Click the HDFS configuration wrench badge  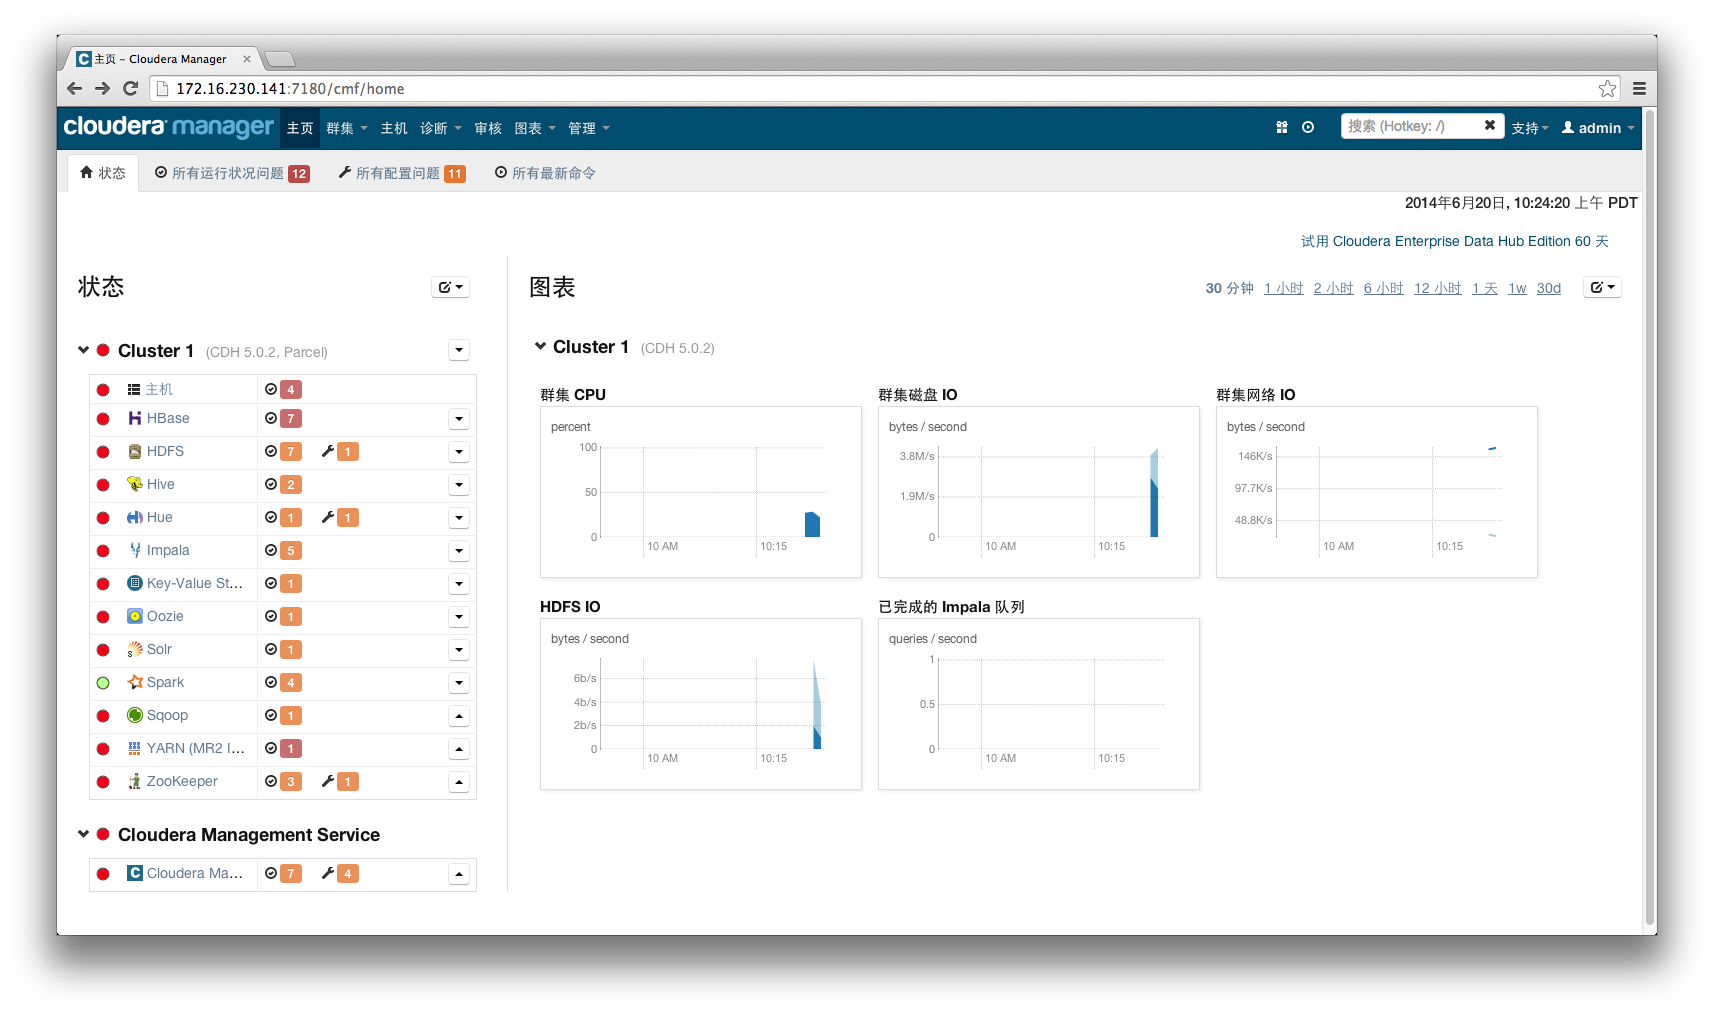[x=340, y=451]
